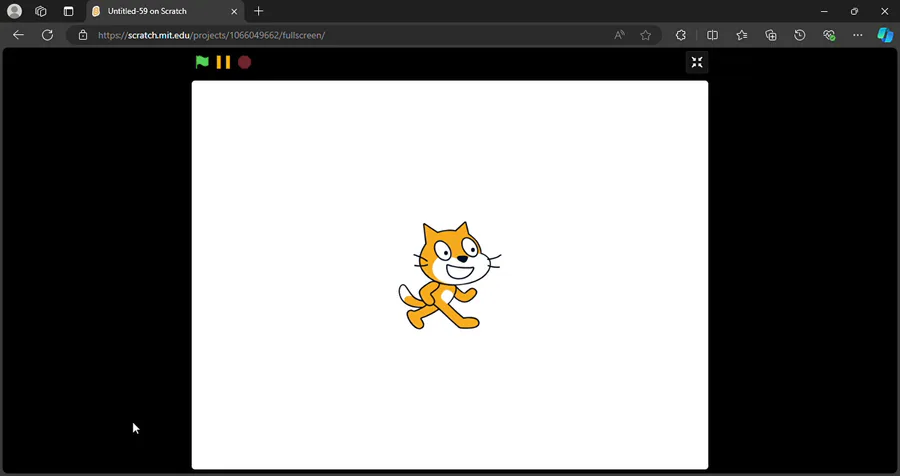Open split screen view
Viewport: 900px width, 476px height.
coord(712,35)
